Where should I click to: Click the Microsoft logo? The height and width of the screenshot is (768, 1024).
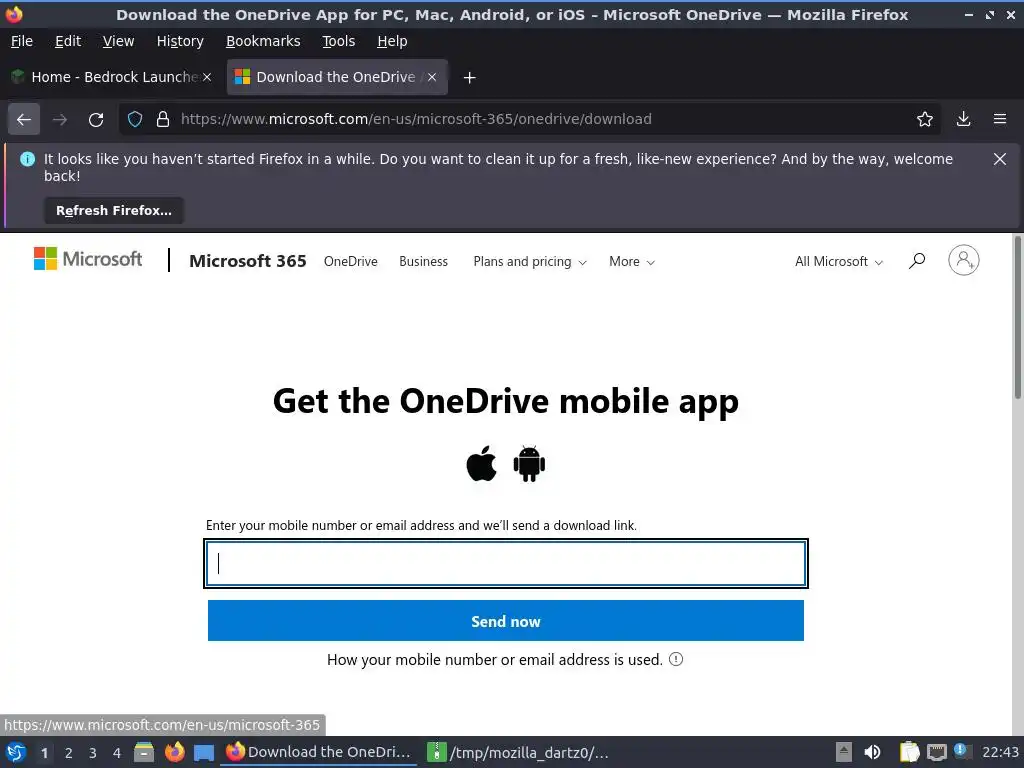tap(88, 259)
